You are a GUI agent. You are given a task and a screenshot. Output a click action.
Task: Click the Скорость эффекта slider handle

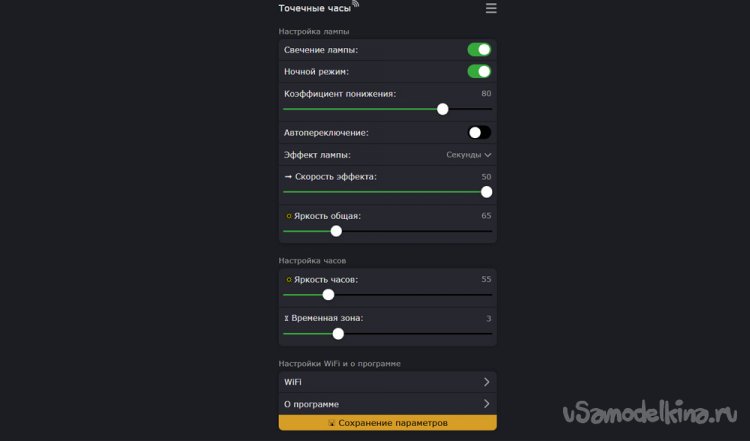click(x=487, y=192)
